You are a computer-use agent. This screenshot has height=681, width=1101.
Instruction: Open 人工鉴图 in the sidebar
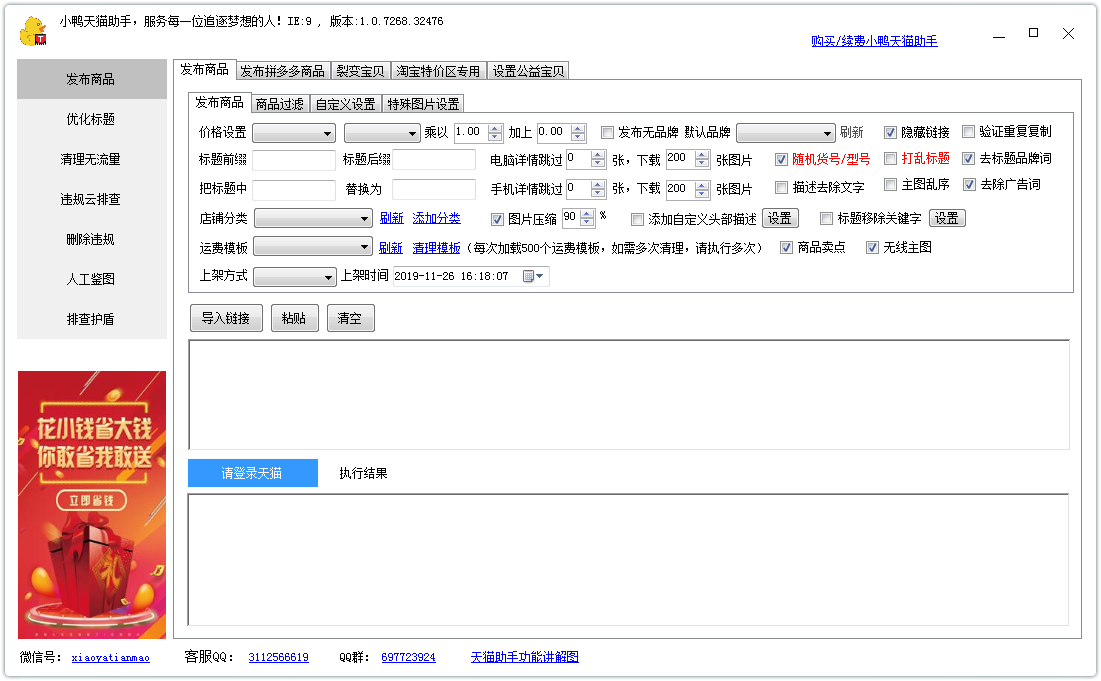click(x=92, y=279)
